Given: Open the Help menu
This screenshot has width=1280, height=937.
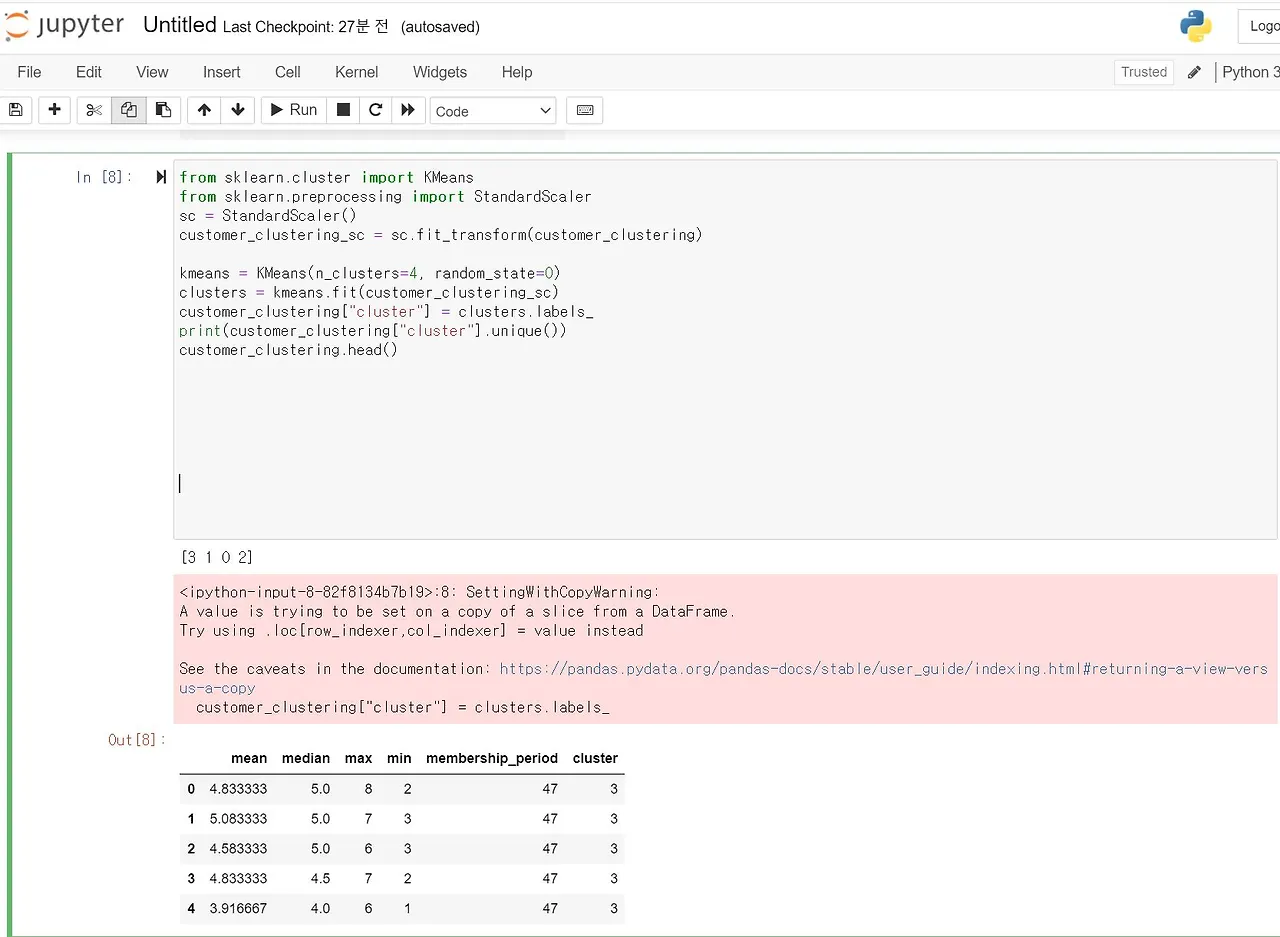Looking at the screenshot, I should tap(517, 72).
